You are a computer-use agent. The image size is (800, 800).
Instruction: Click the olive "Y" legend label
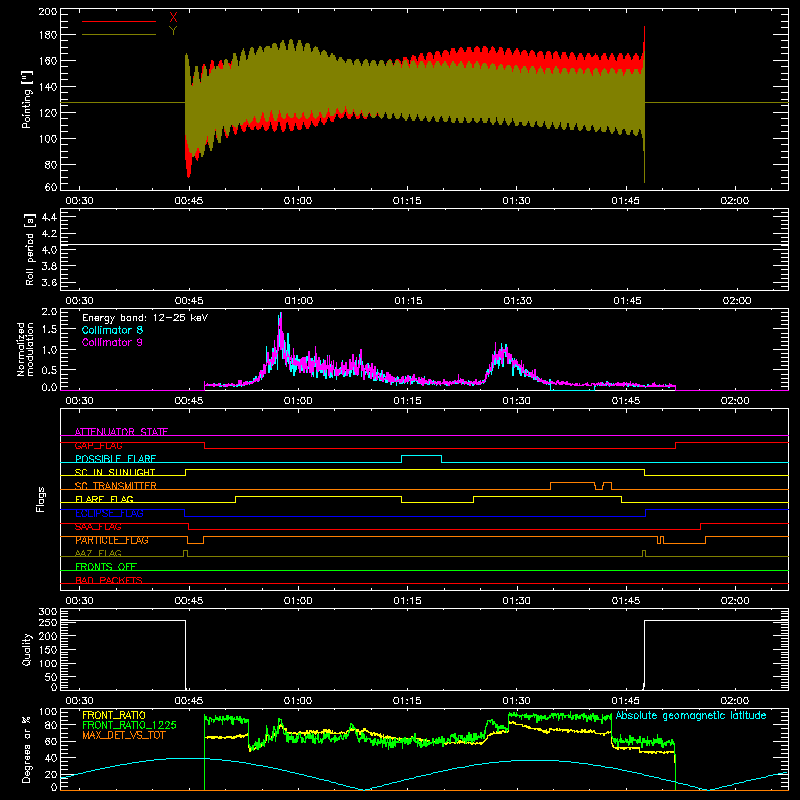click(173, 31)
